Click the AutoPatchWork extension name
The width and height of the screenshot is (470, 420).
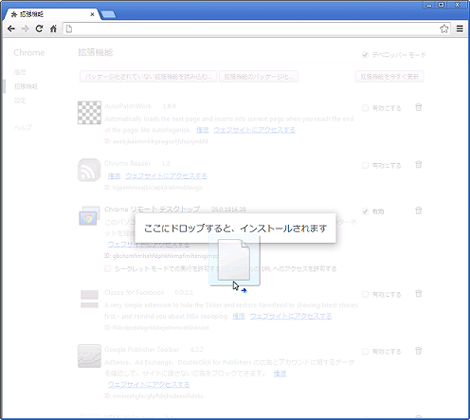(128, 106)
